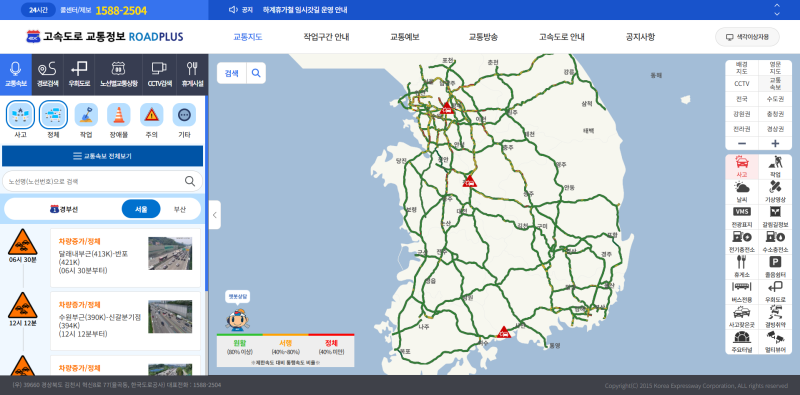The width and height of the screenshot is (800, 395).
Task: Open the 교통예보 menu
Action: coord(405,37)
